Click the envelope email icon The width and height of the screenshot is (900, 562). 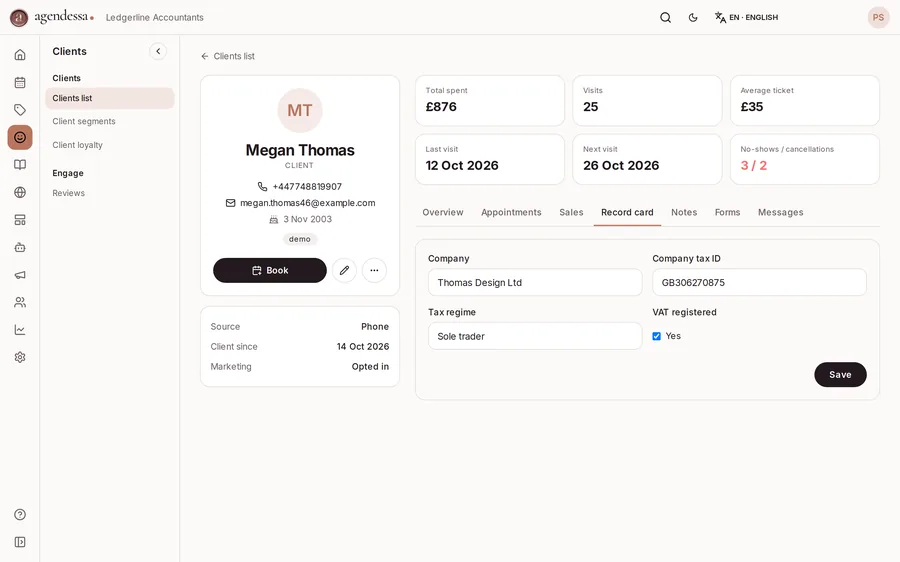230,203
